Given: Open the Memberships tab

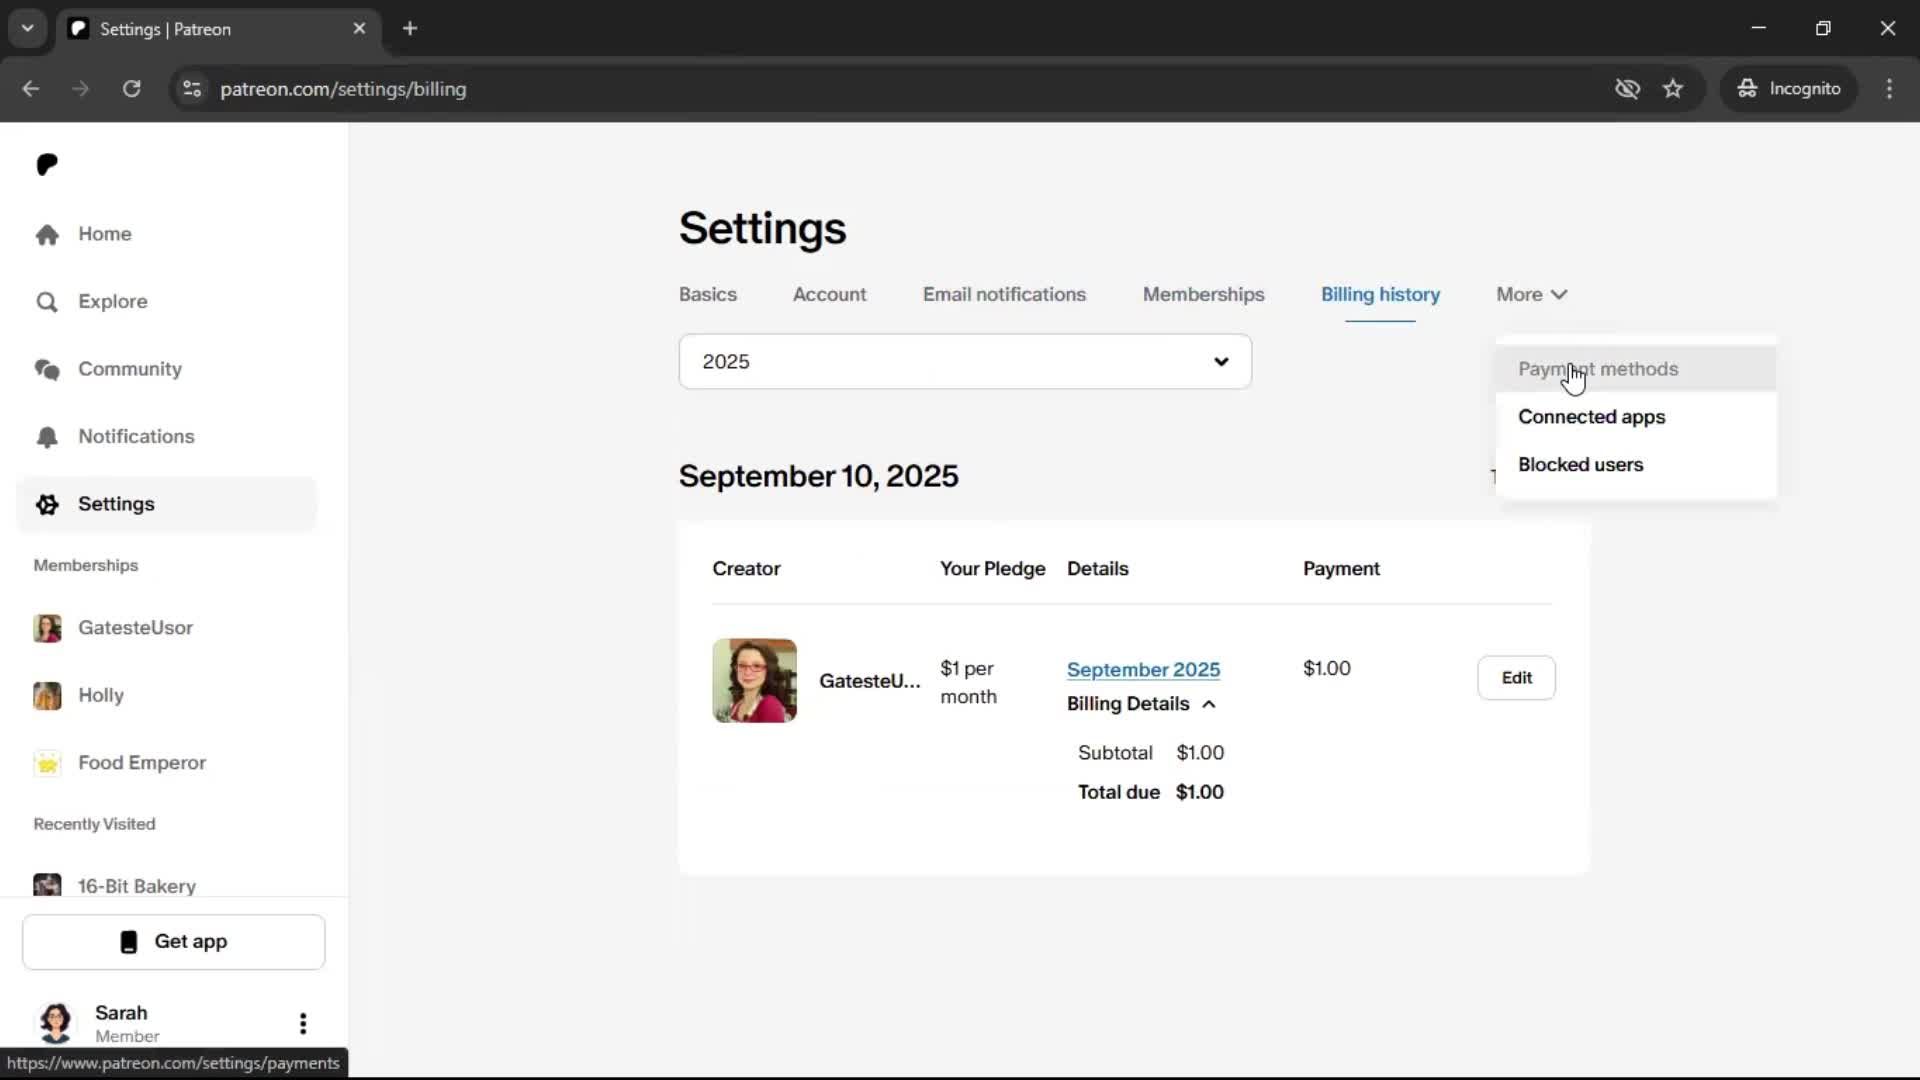Looking at the screenshot, I should pos(1203,295).
